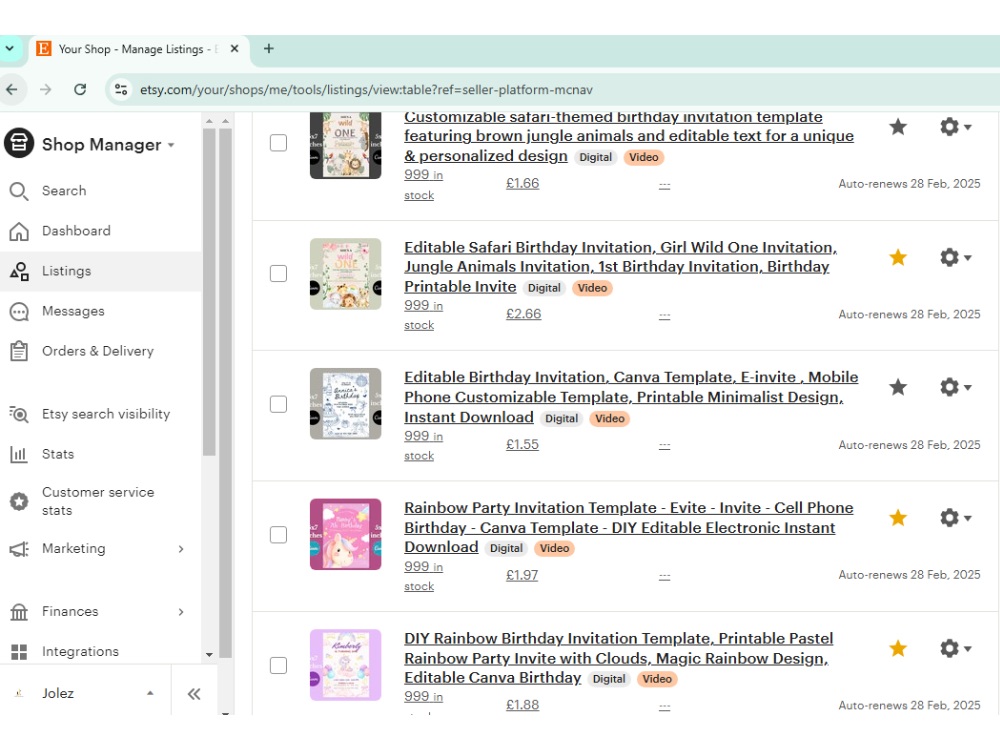Open Messages in the sidebar
This screenshot has height=750, width=1000.
(x=101, y=311)
